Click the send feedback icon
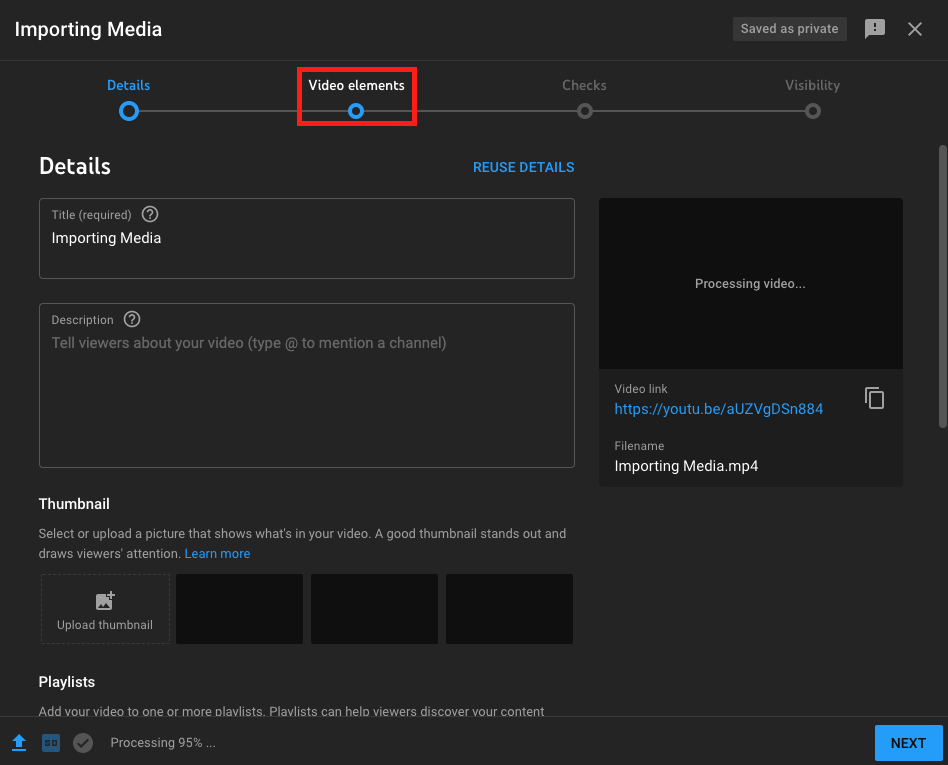 [x=874, y=28]
